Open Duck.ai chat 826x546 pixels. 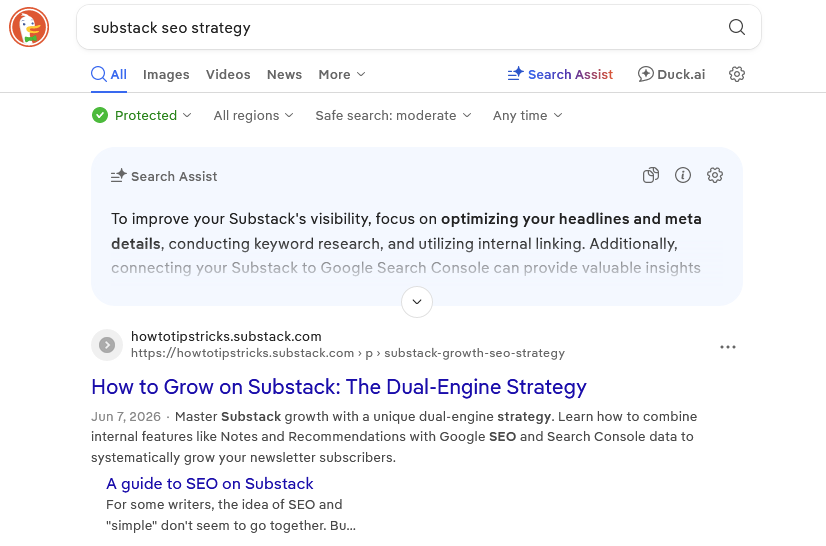pos(672,74)
